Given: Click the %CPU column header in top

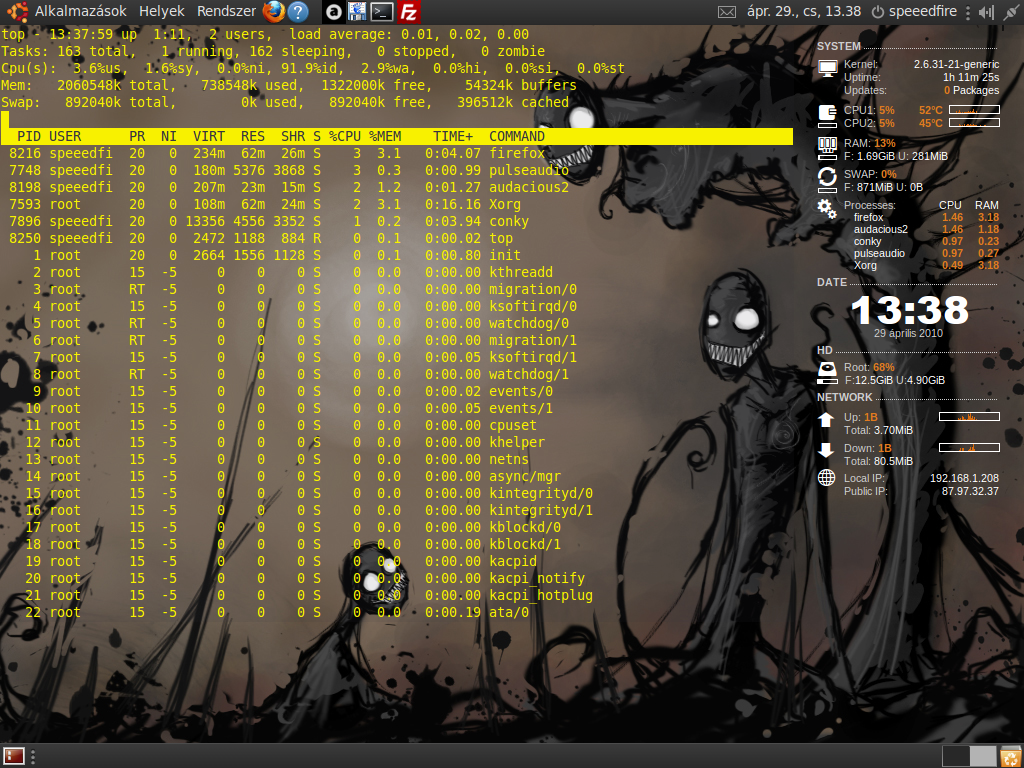Looking at the screenshot, I should tap(345, 136).
